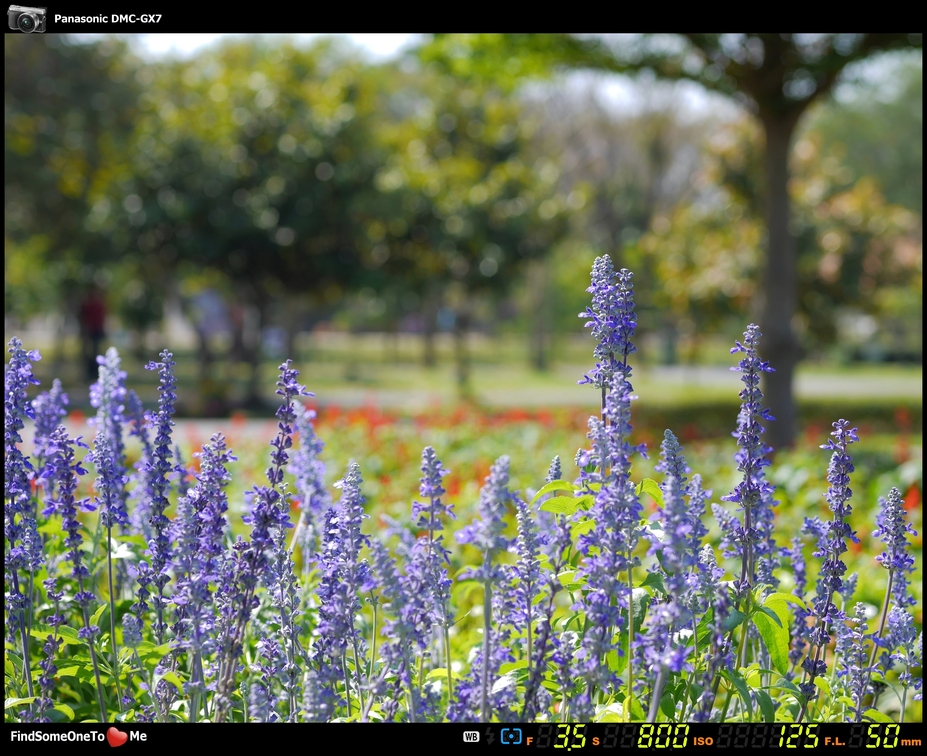Click the blue metering mode icon
927x756 pixels.
coord(511,736)
